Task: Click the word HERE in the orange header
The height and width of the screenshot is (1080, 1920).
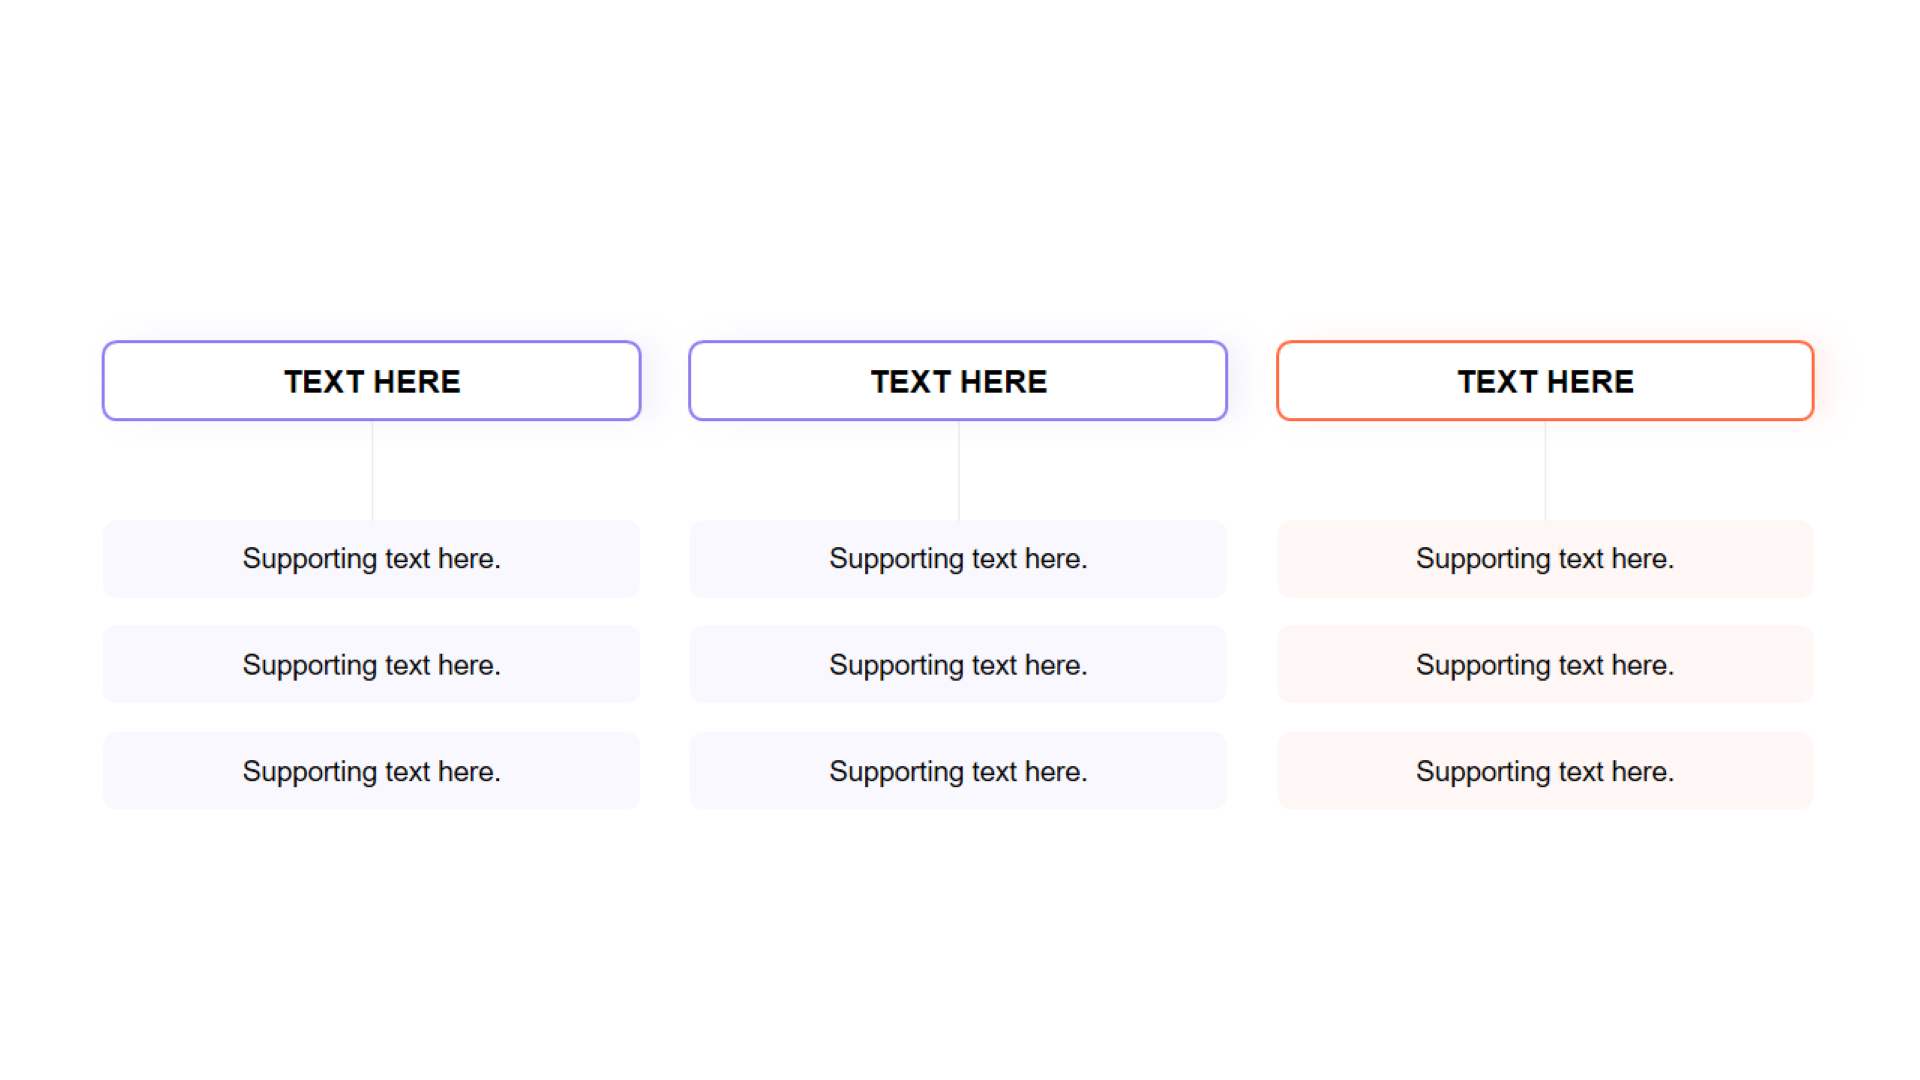Action: (1590, 382)
